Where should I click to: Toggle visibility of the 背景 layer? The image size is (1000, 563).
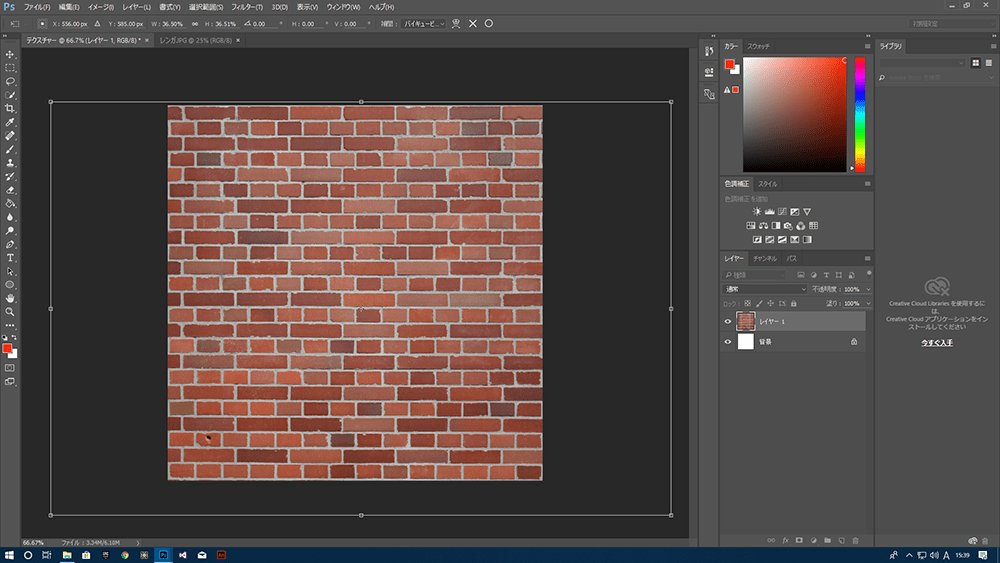click(x=728, y=342)
